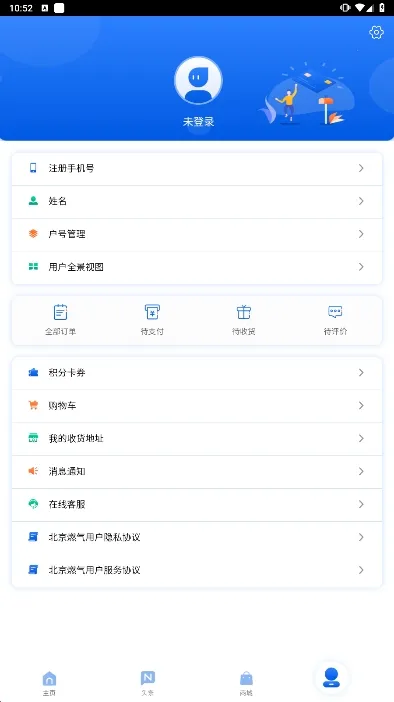
Task: Tap the default profile avatar
Action: tap(198, 81)
